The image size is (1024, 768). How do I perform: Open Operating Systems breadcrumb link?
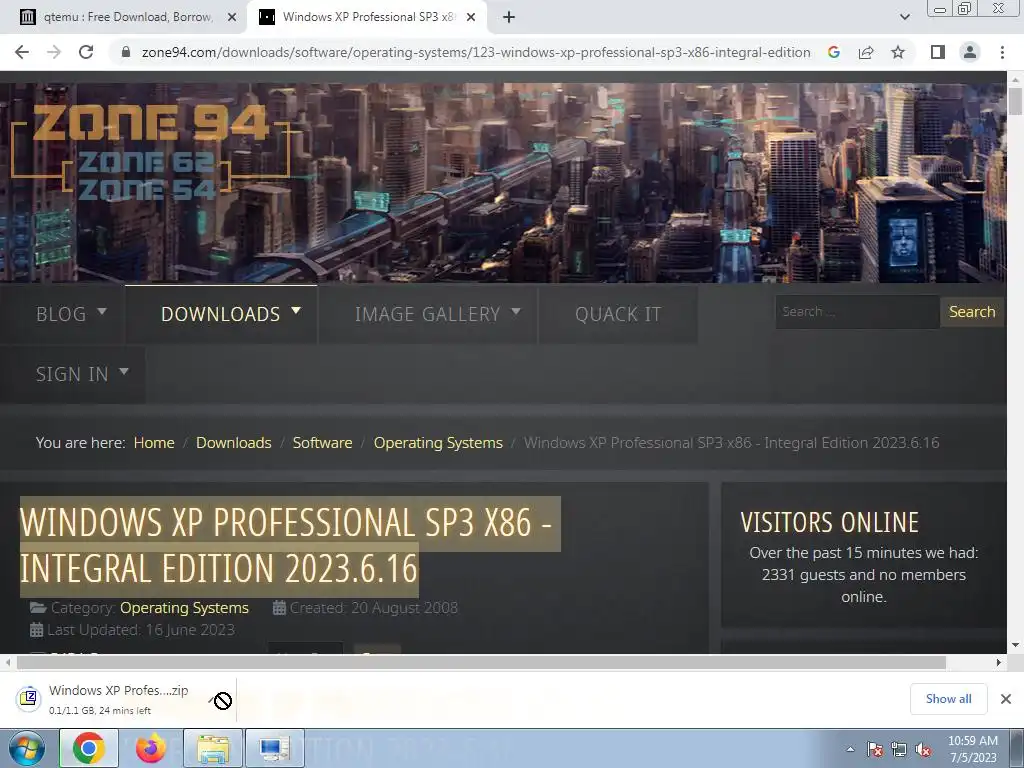pos(438,443)
